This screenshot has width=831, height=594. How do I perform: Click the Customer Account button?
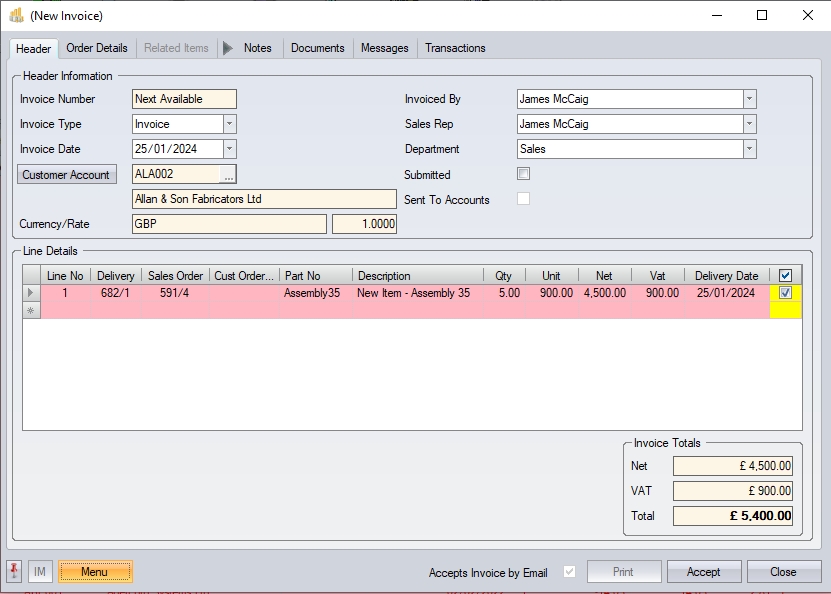[x=67, y=175]
